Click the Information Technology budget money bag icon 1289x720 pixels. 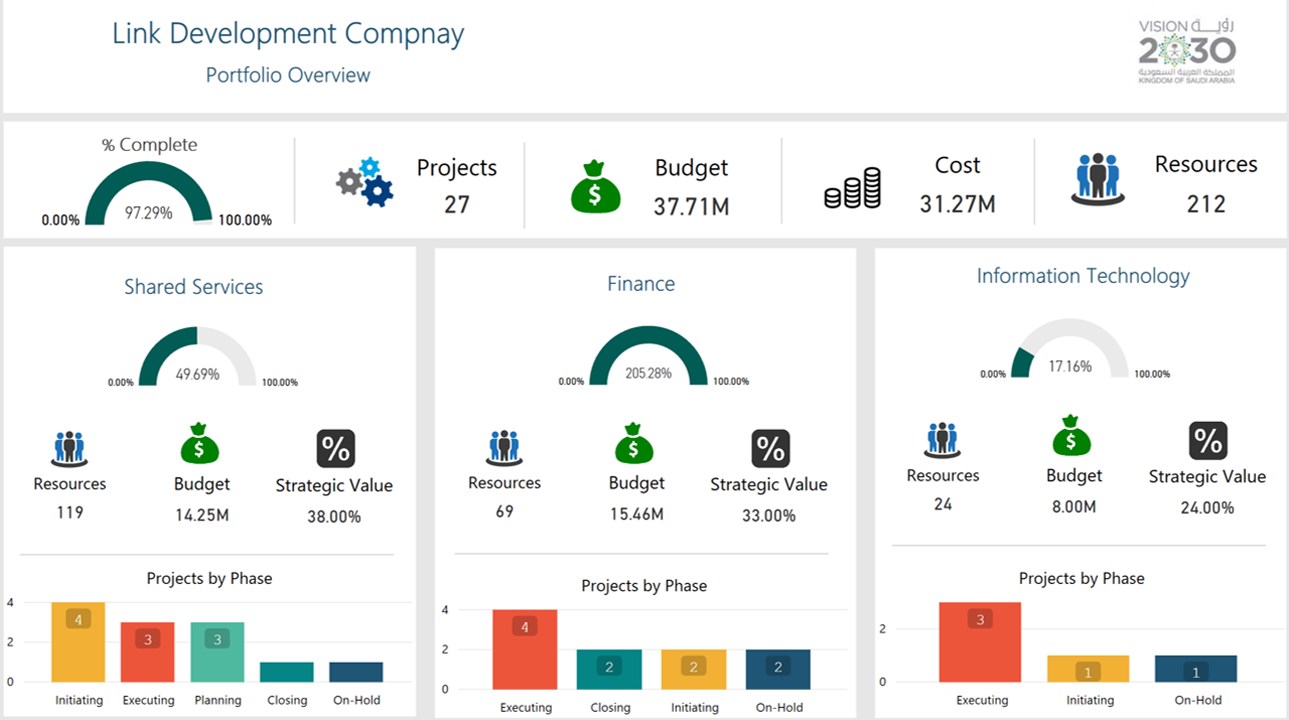pos(1072,436)
